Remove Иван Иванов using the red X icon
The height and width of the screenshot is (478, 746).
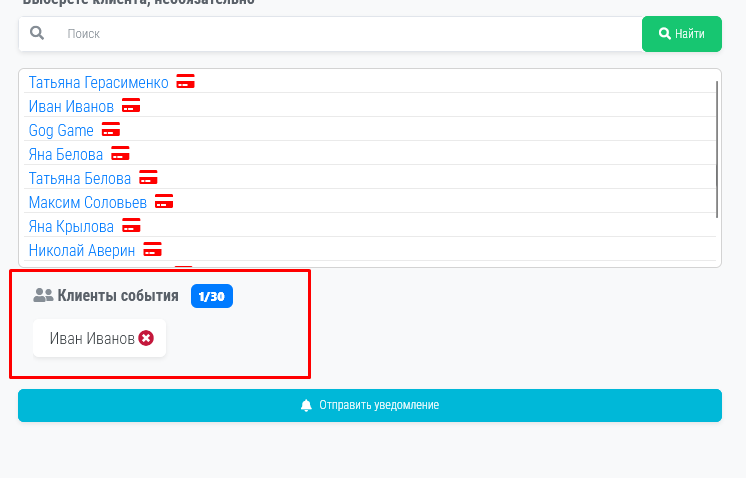click(x=146, y=339)
